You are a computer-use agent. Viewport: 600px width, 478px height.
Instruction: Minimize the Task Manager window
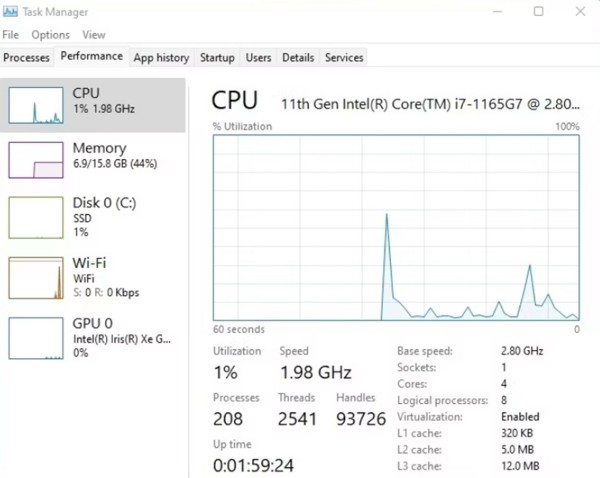(x=496, y=12)
